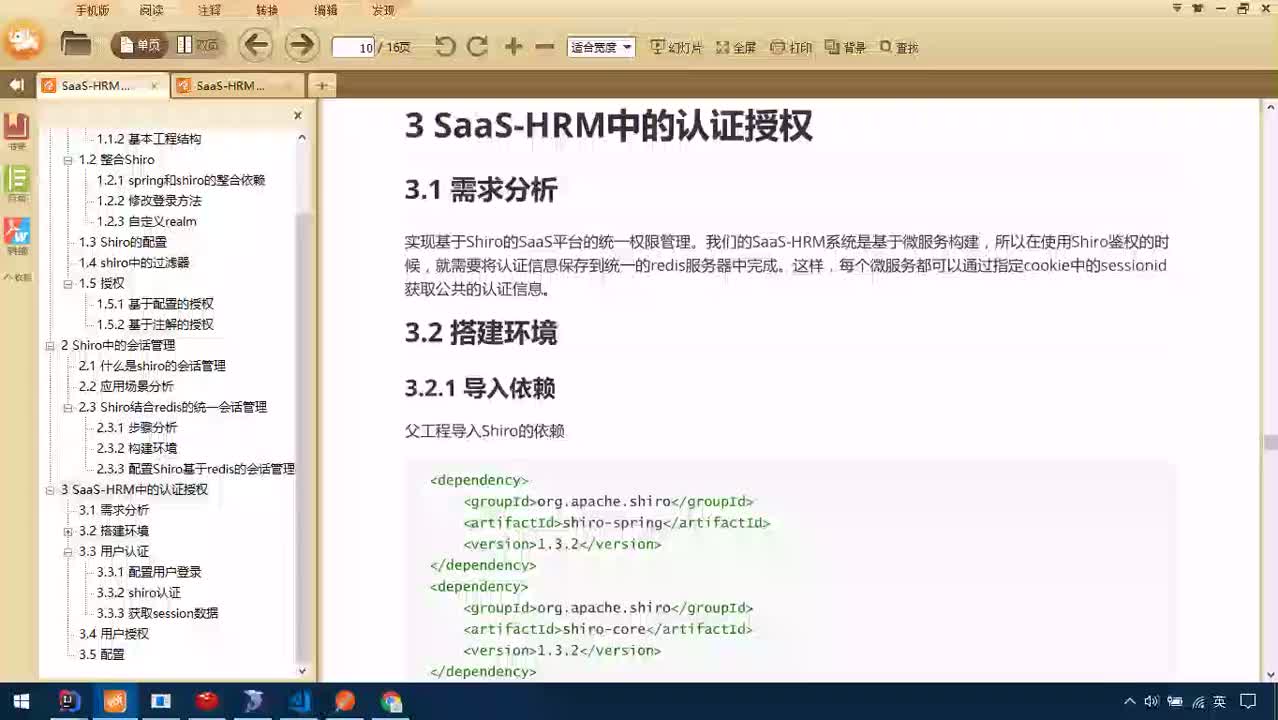Zoom out with the minus icon
Viewport: 1278px width, 720px height.
pos(545,46)
